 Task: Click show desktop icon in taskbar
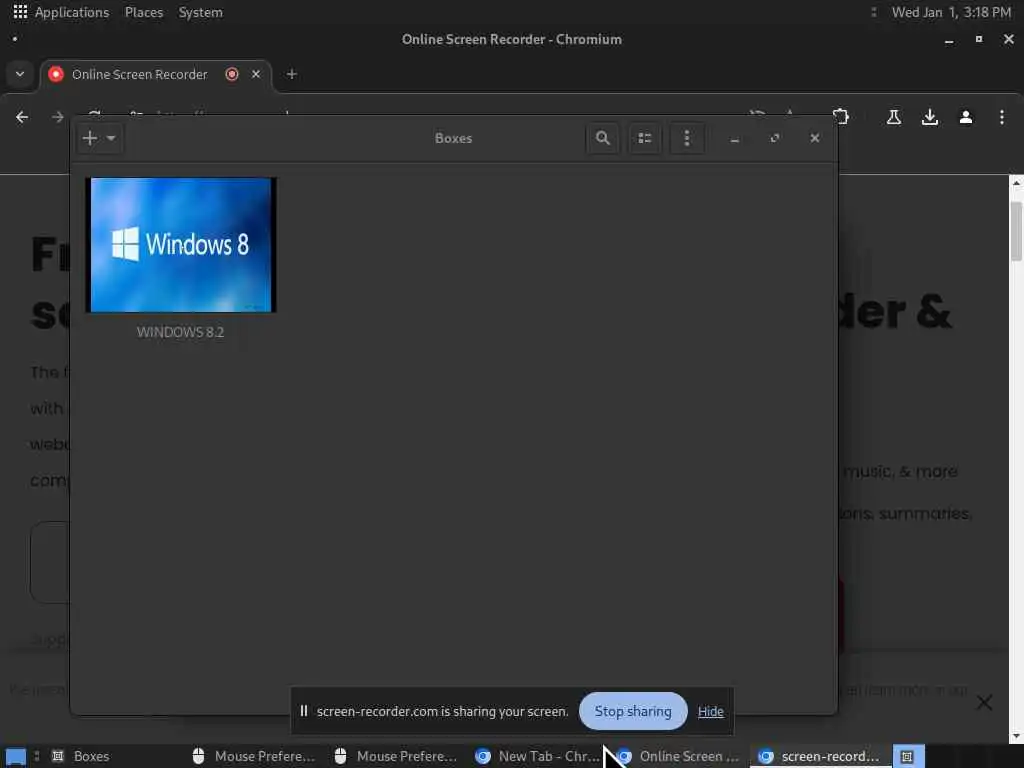[x=16, y=757]
